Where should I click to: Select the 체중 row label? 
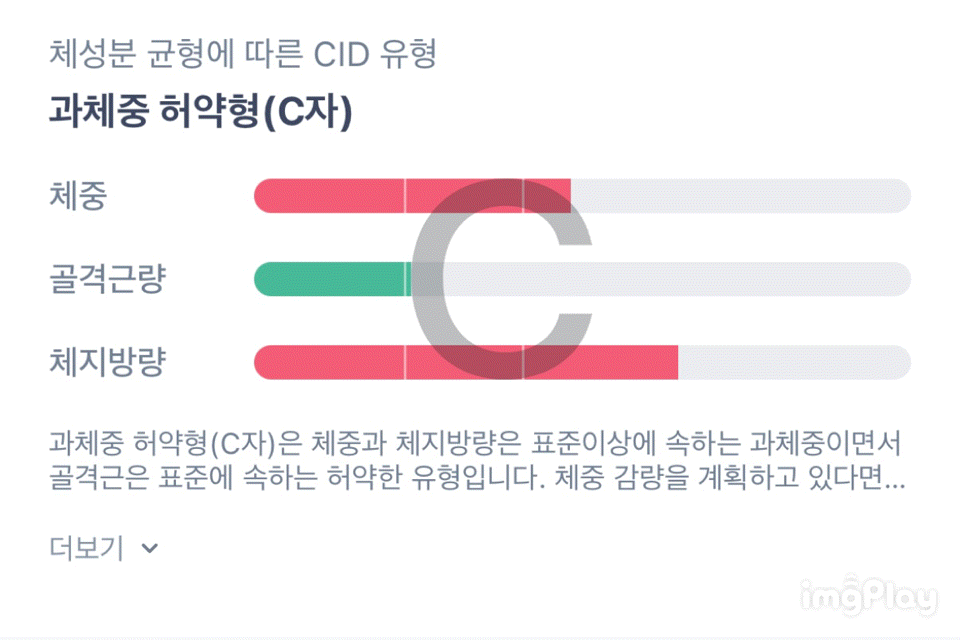click(x=78, y=196)
